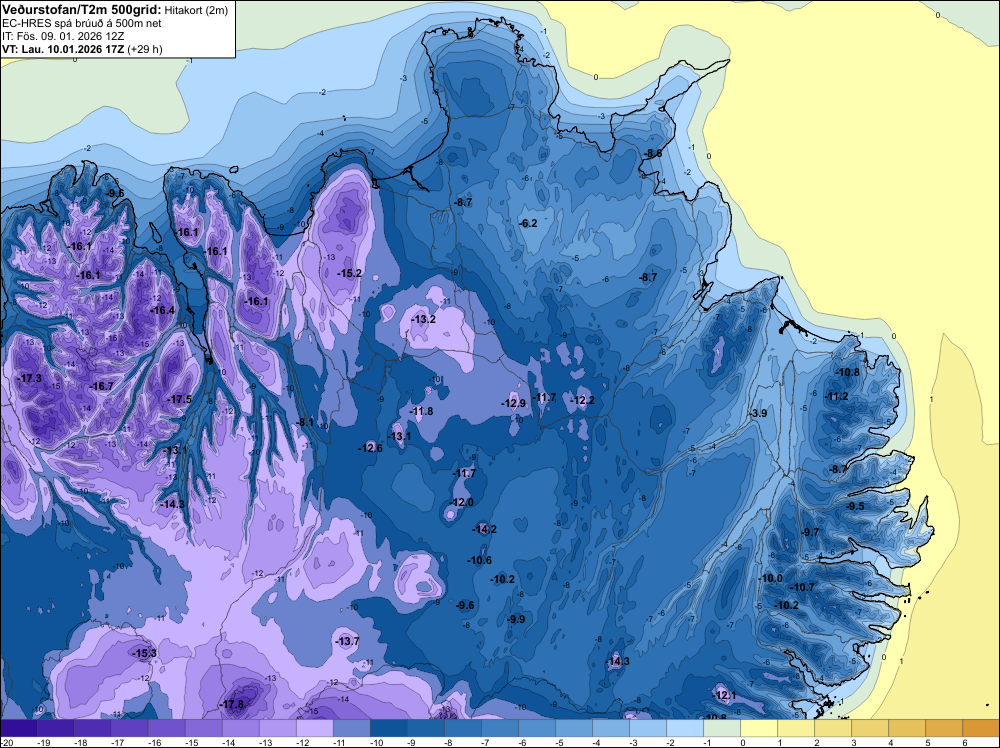Click the -14.2 temperature value
Screen dimensions: 1000x748
point(485,529)
